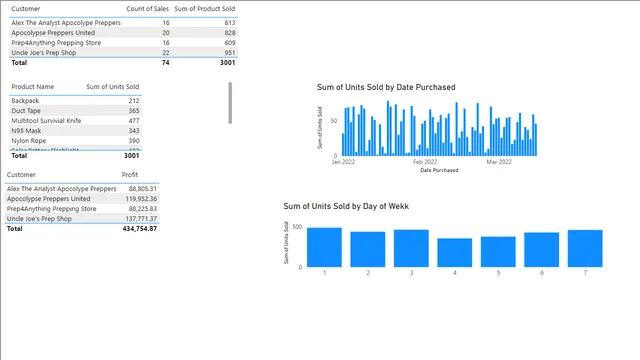Click the product sold value 951
The height and width of the screenshot is (360, 640).
coord(230,53)
